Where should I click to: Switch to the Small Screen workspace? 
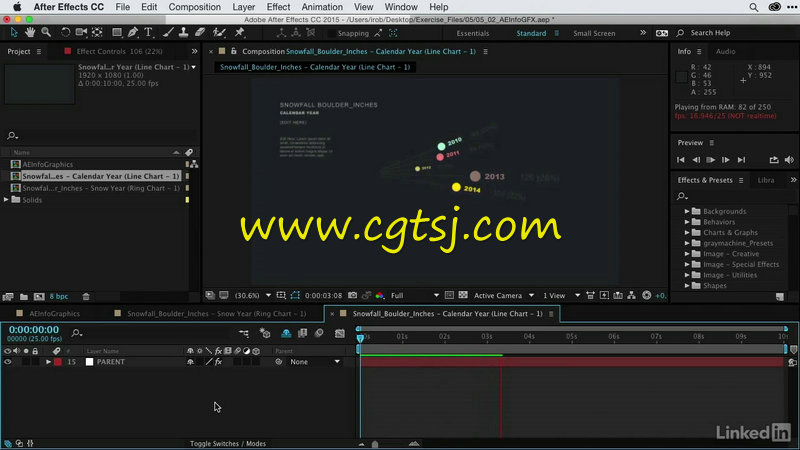[594, 33]
